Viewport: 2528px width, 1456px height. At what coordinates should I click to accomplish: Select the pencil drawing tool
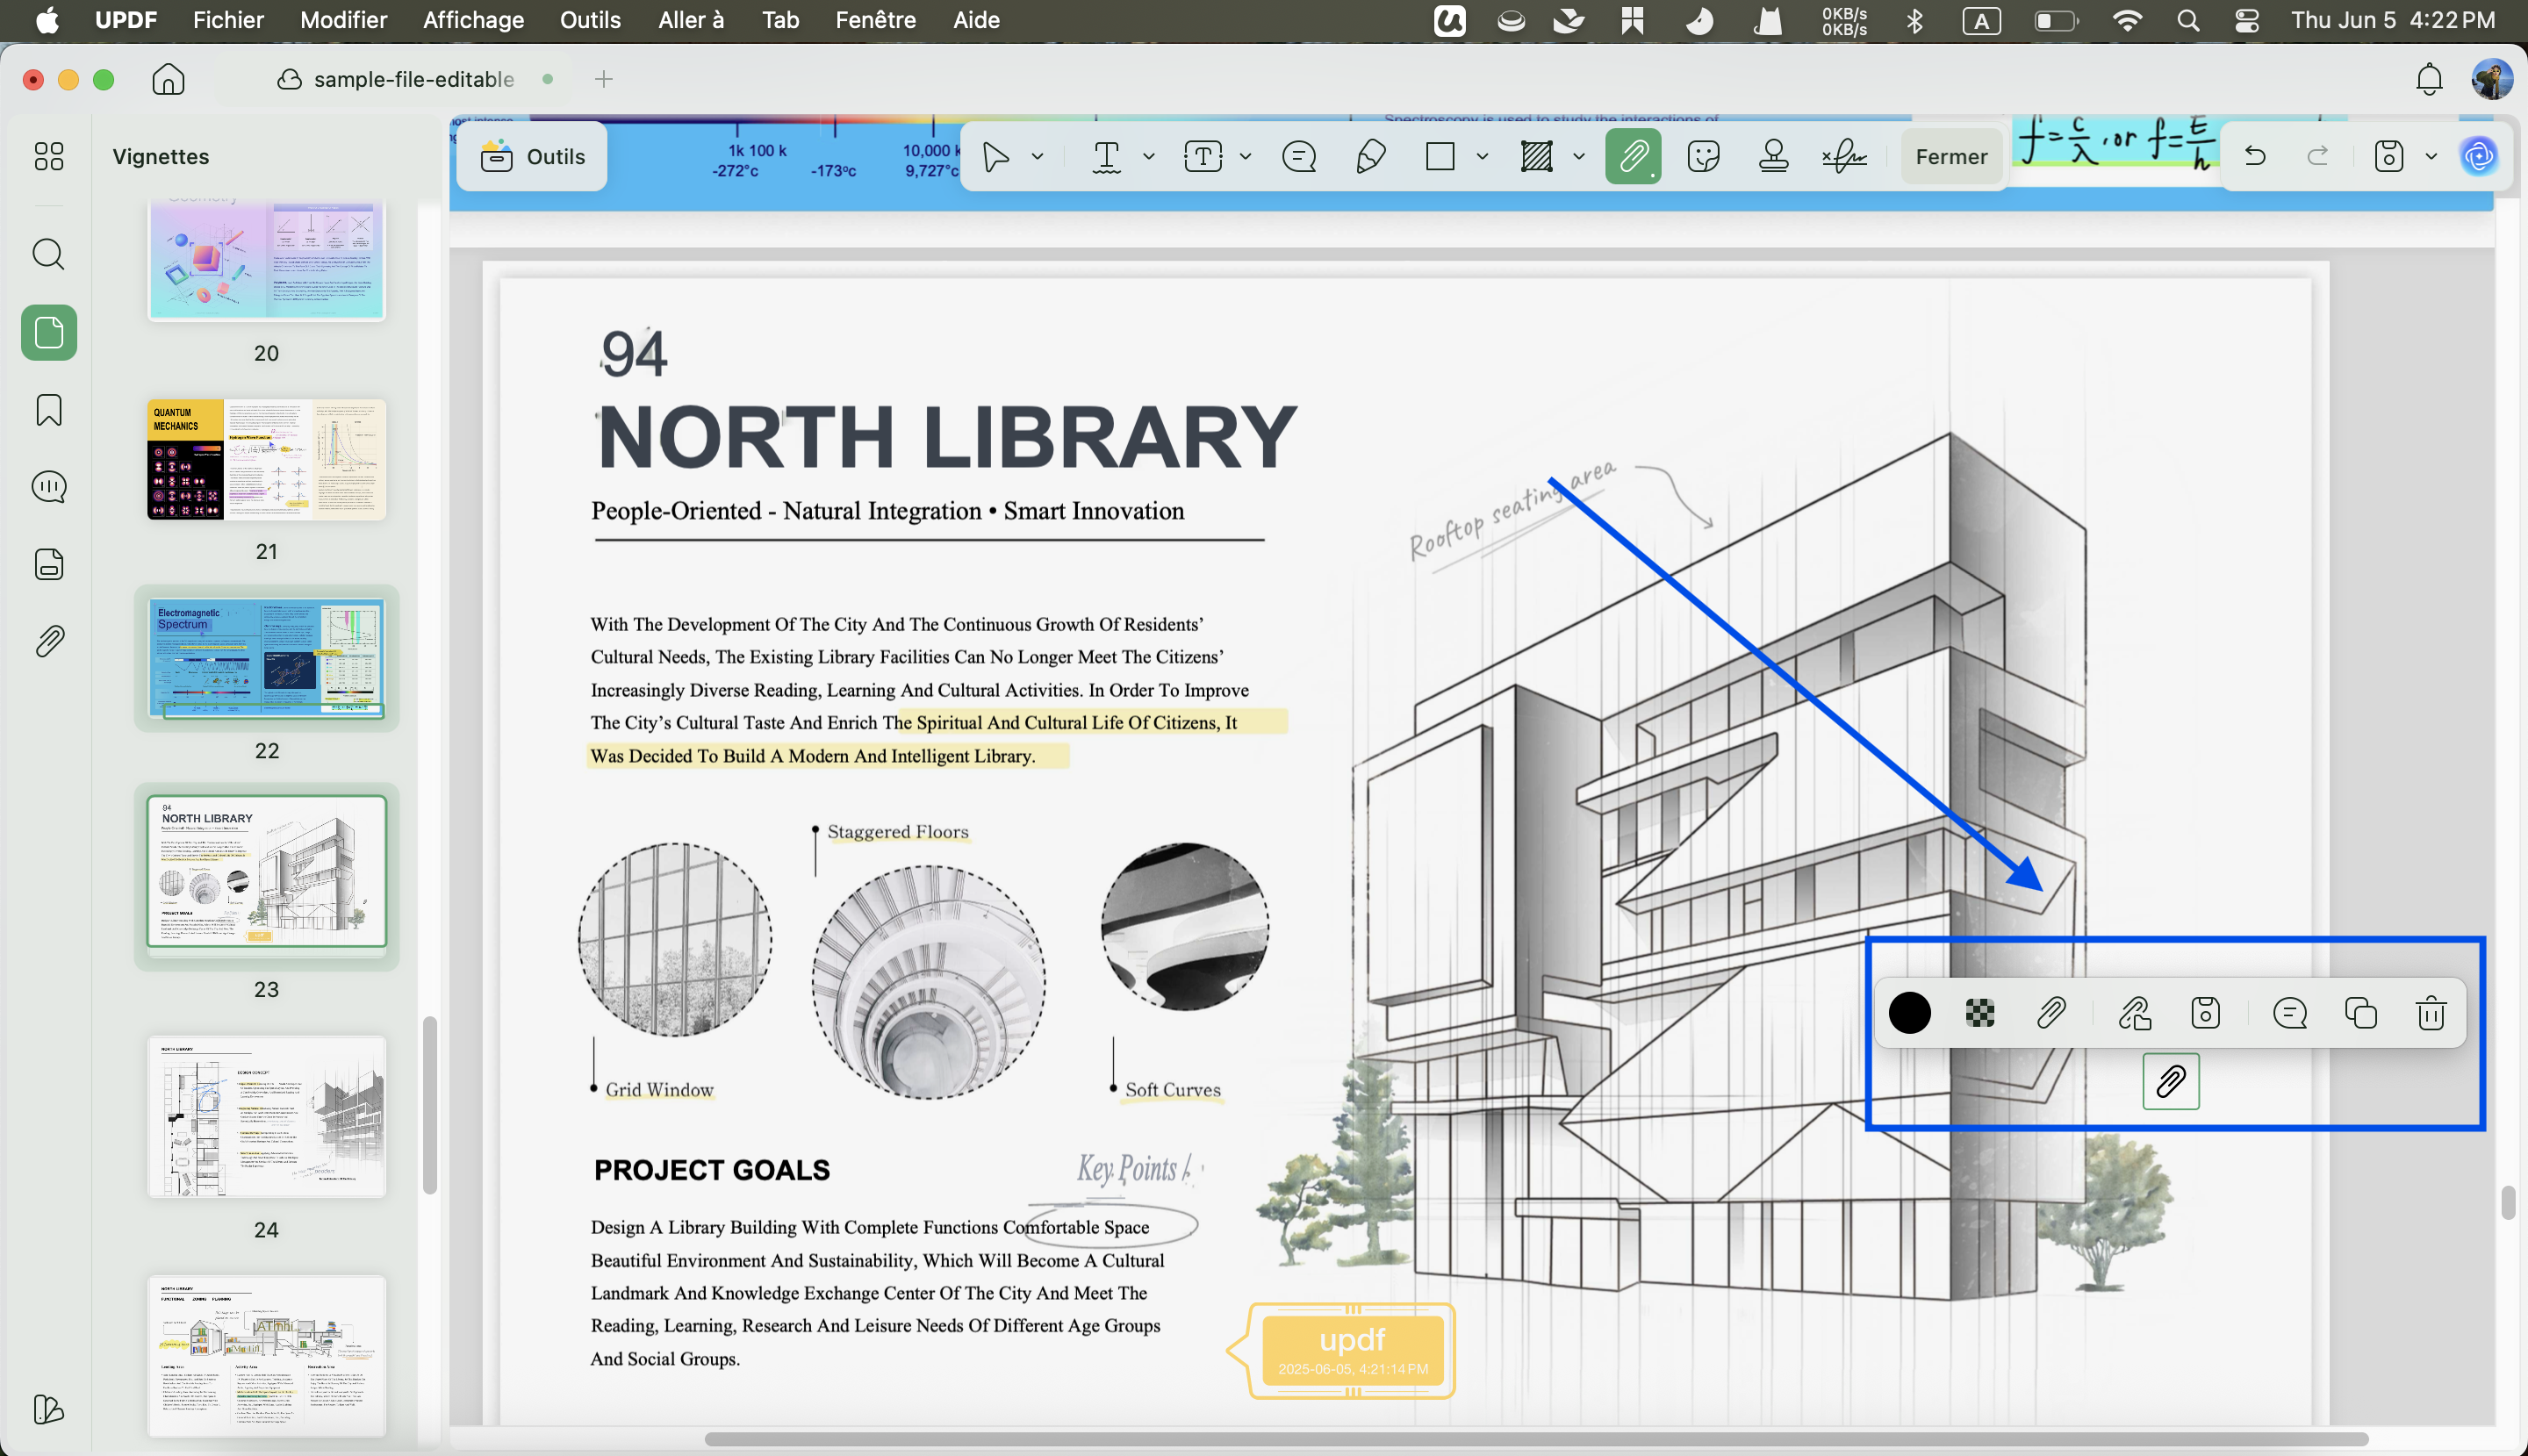click(1370, 157)
